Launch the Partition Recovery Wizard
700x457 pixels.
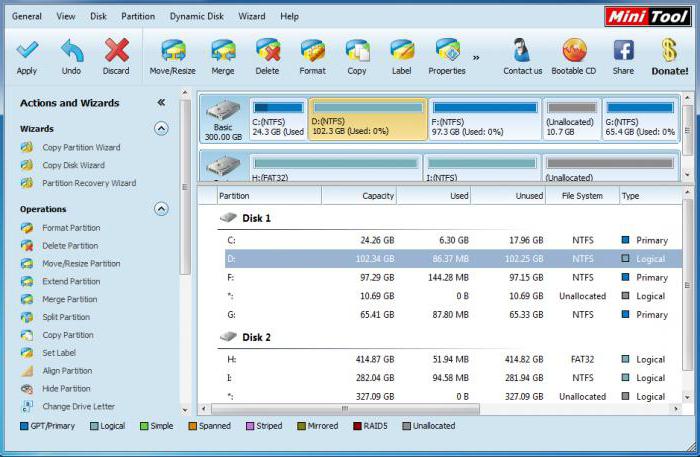tap(88, 183)
